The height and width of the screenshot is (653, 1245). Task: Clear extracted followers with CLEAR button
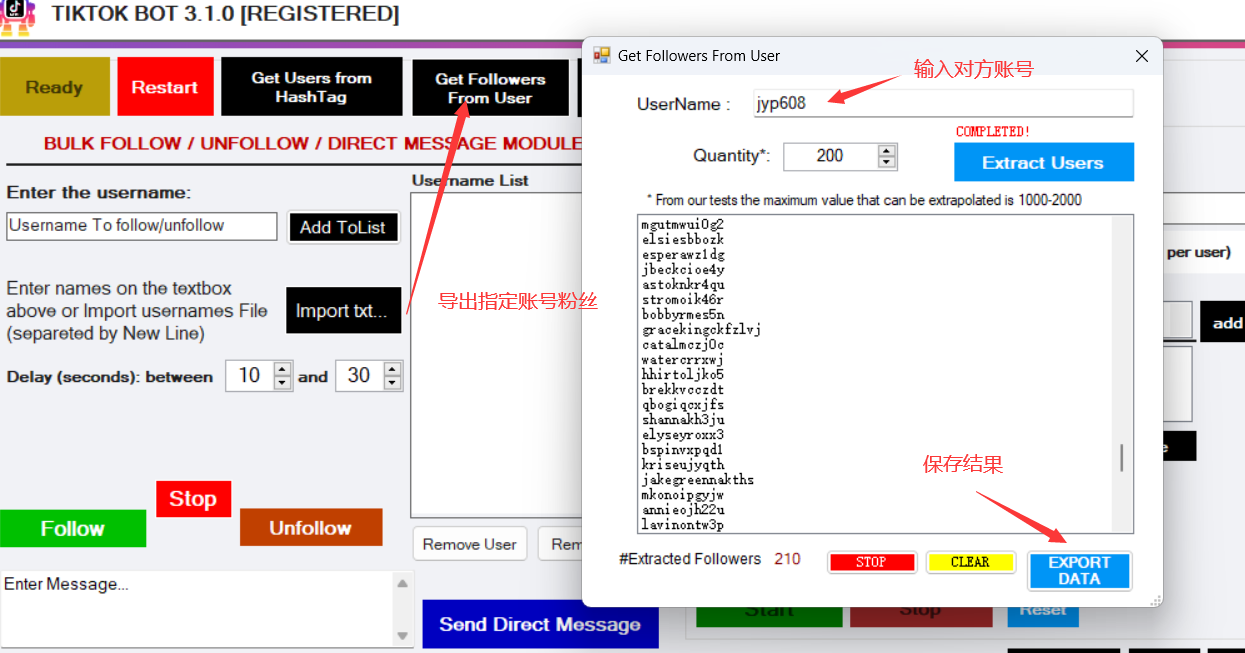tap(970, 562)
